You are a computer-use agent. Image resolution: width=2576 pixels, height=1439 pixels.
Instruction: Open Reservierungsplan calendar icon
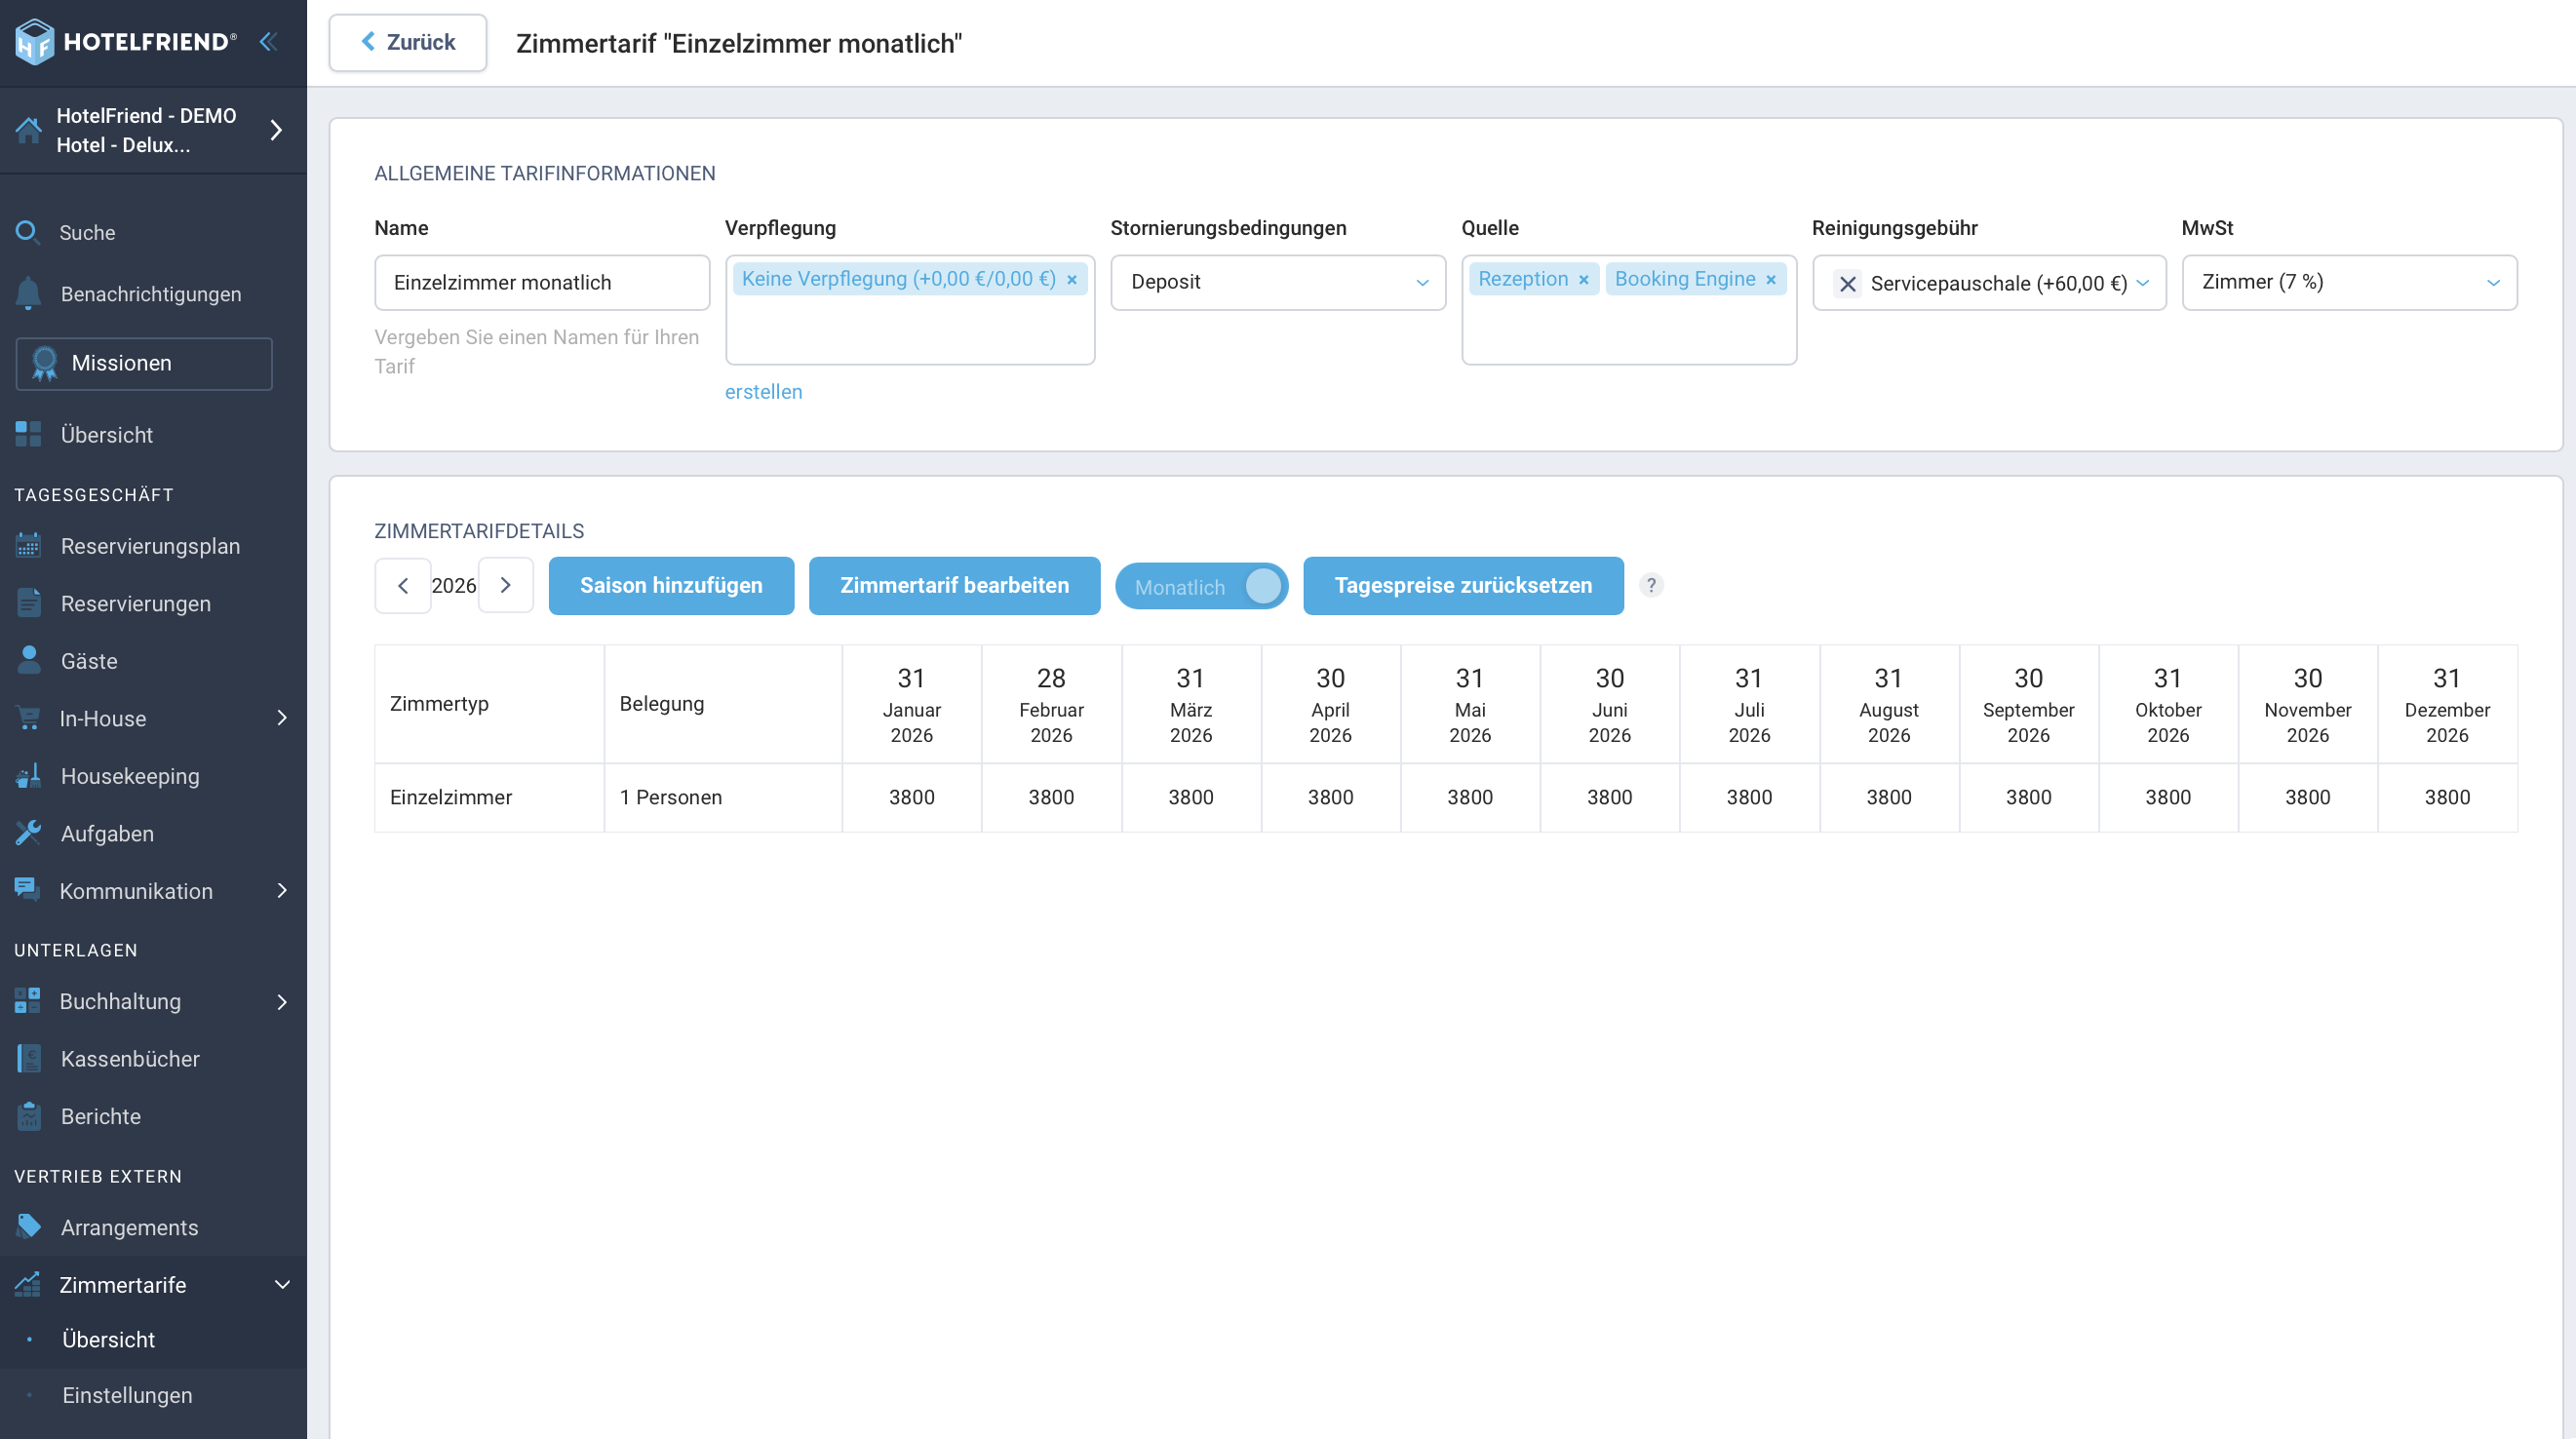(28, 546)
